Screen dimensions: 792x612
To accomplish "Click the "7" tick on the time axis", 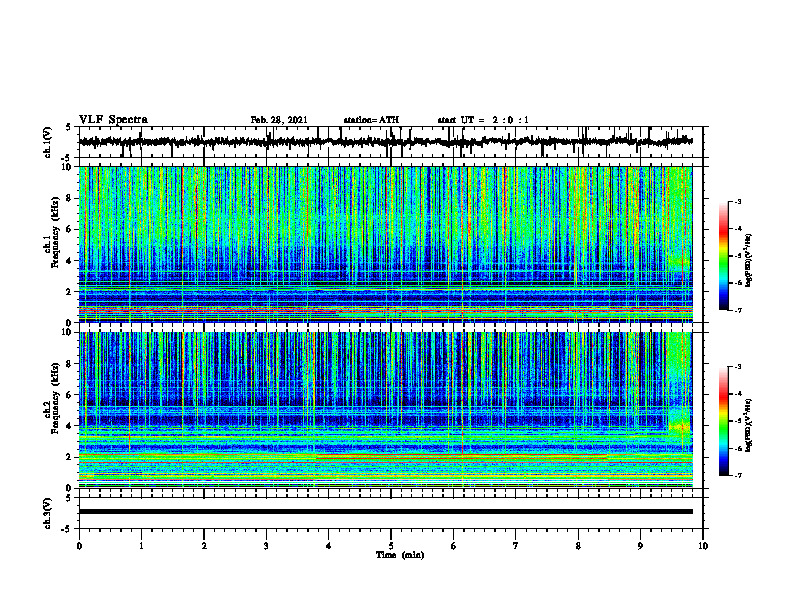I will pos(516,546).
